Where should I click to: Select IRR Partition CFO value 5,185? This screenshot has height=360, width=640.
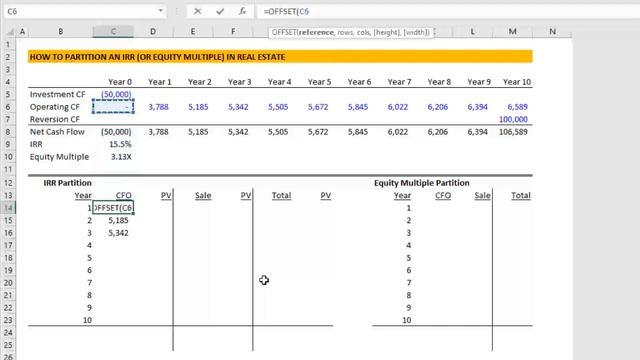coord(118,220)
